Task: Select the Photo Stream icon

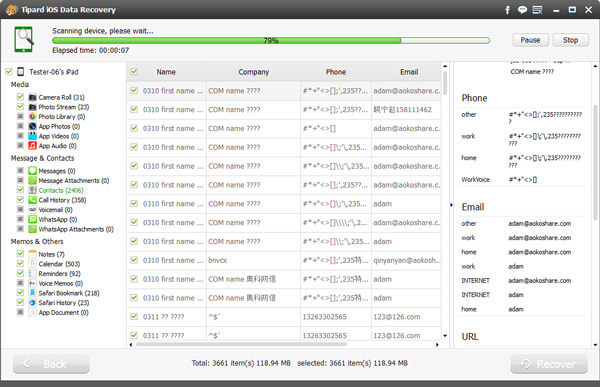Action: coord(33,107)
